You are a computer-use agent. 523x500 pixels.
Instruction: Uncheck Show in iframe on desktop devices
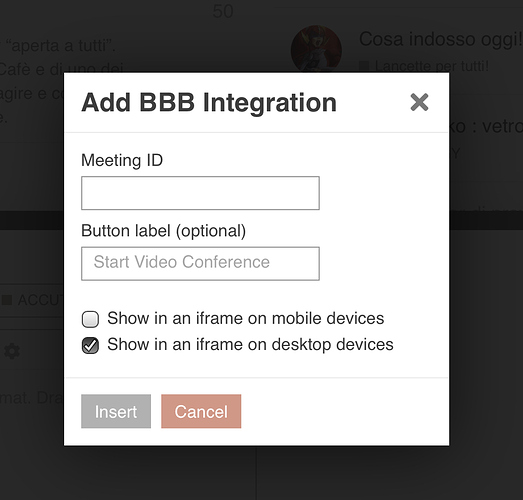90,345
